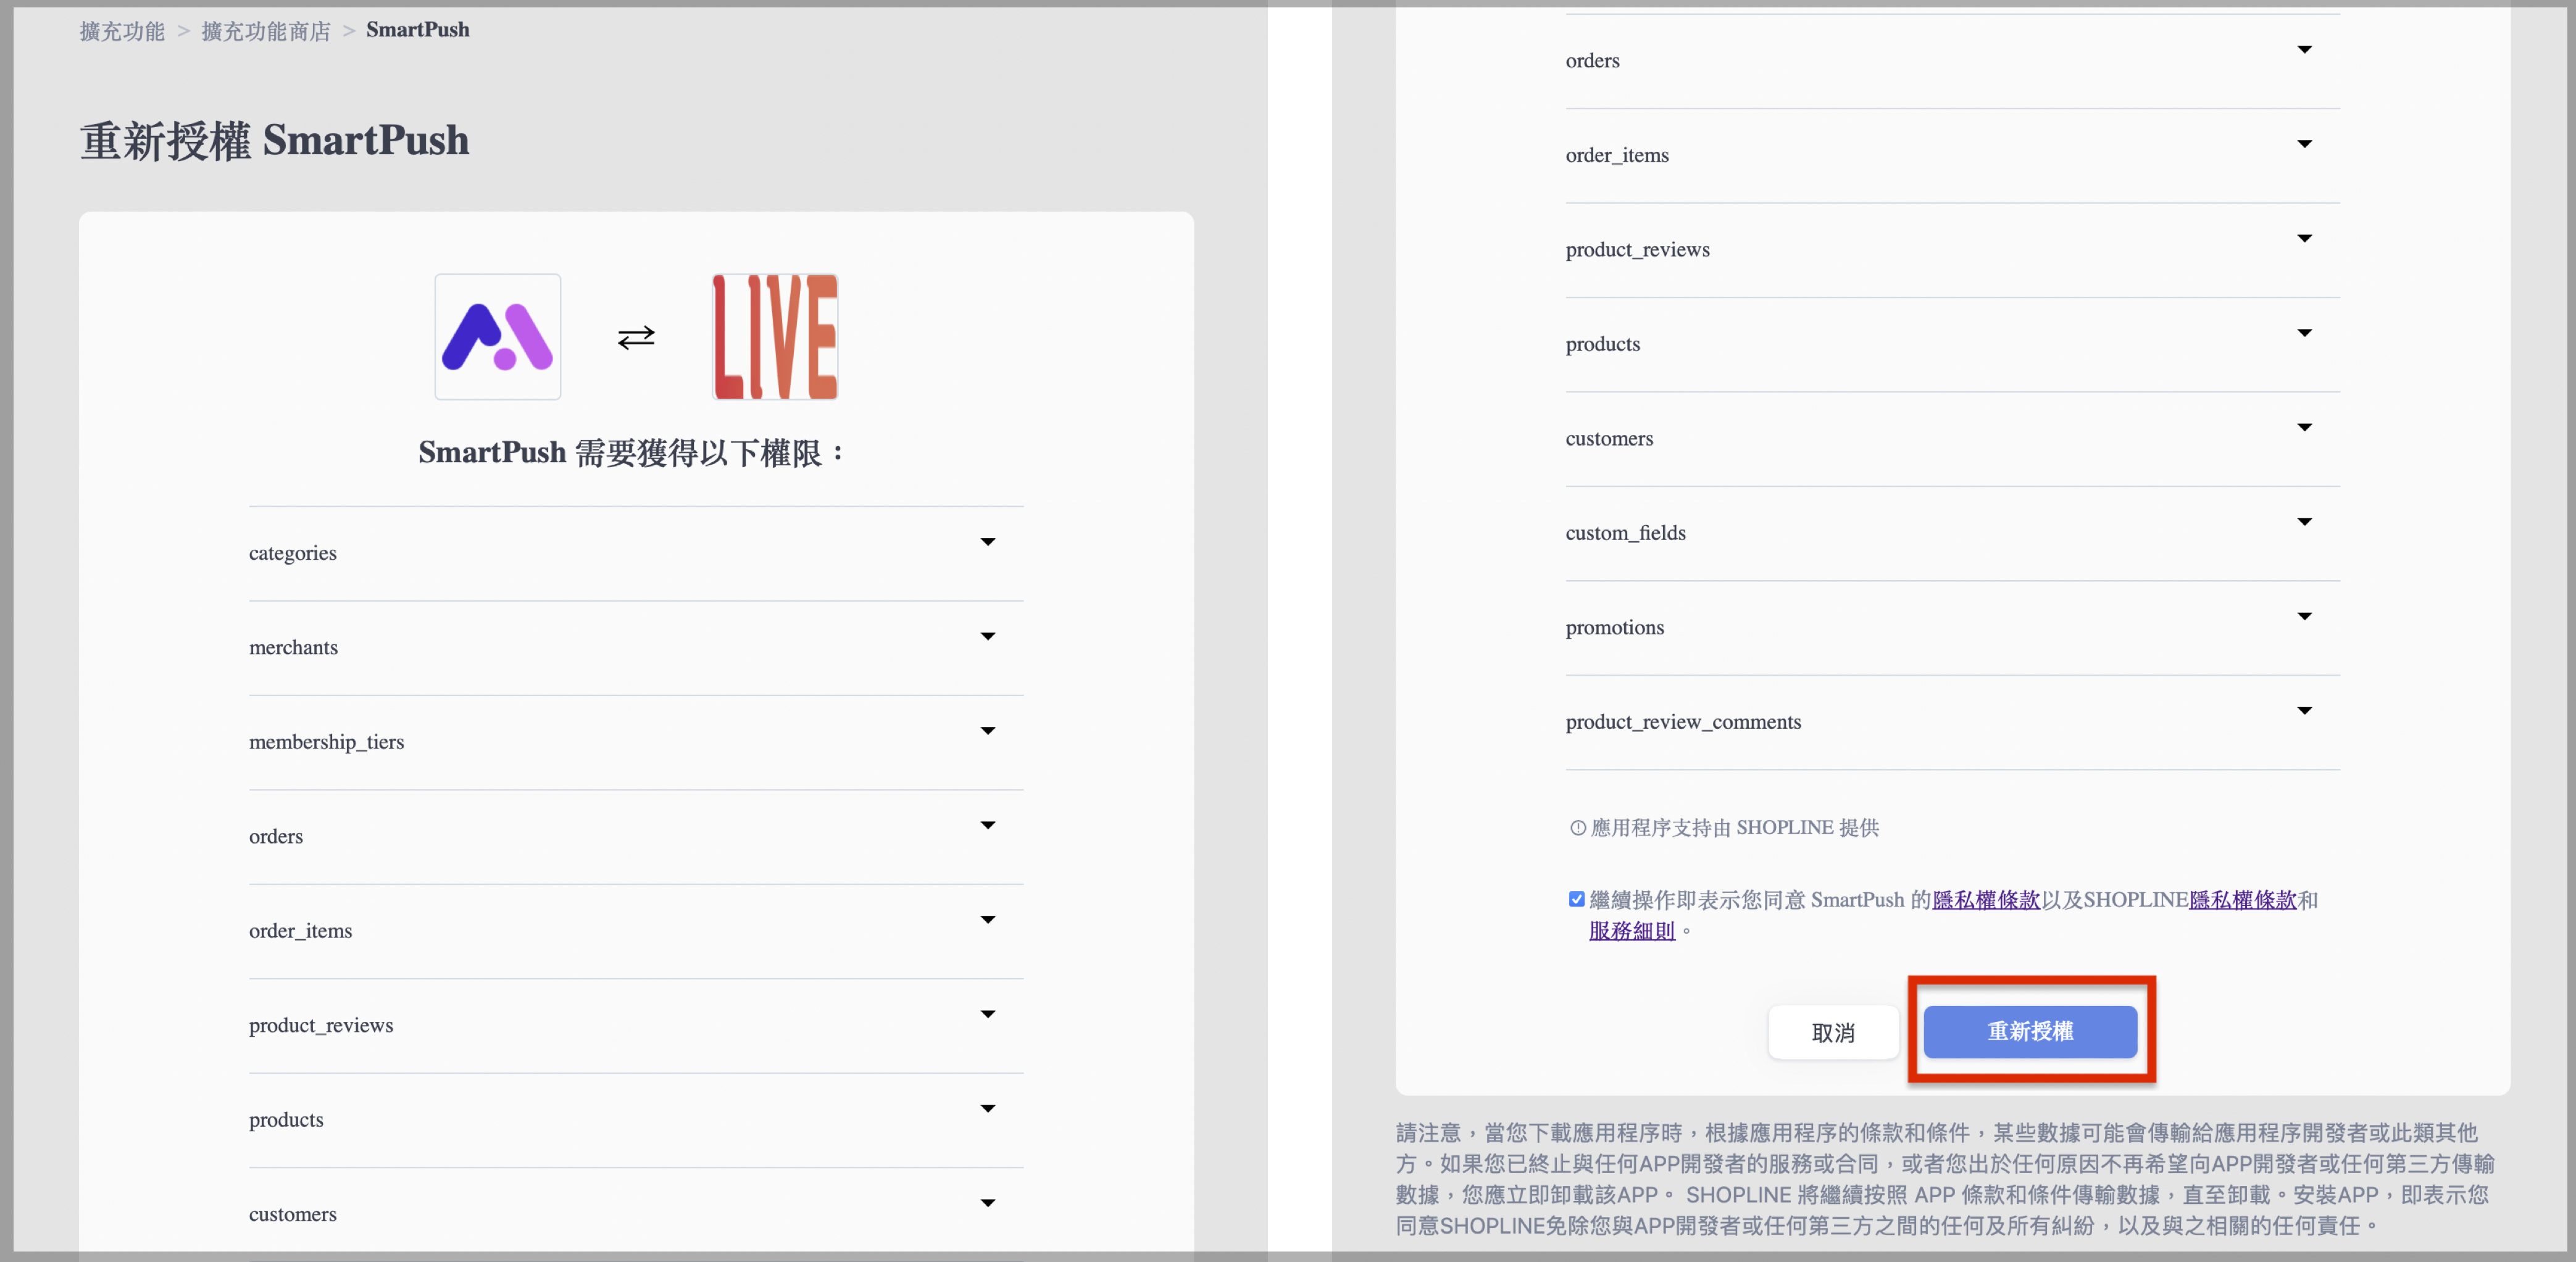Click the promotions row label
The image size is (2576, 1262).
tap(1615, 628)
